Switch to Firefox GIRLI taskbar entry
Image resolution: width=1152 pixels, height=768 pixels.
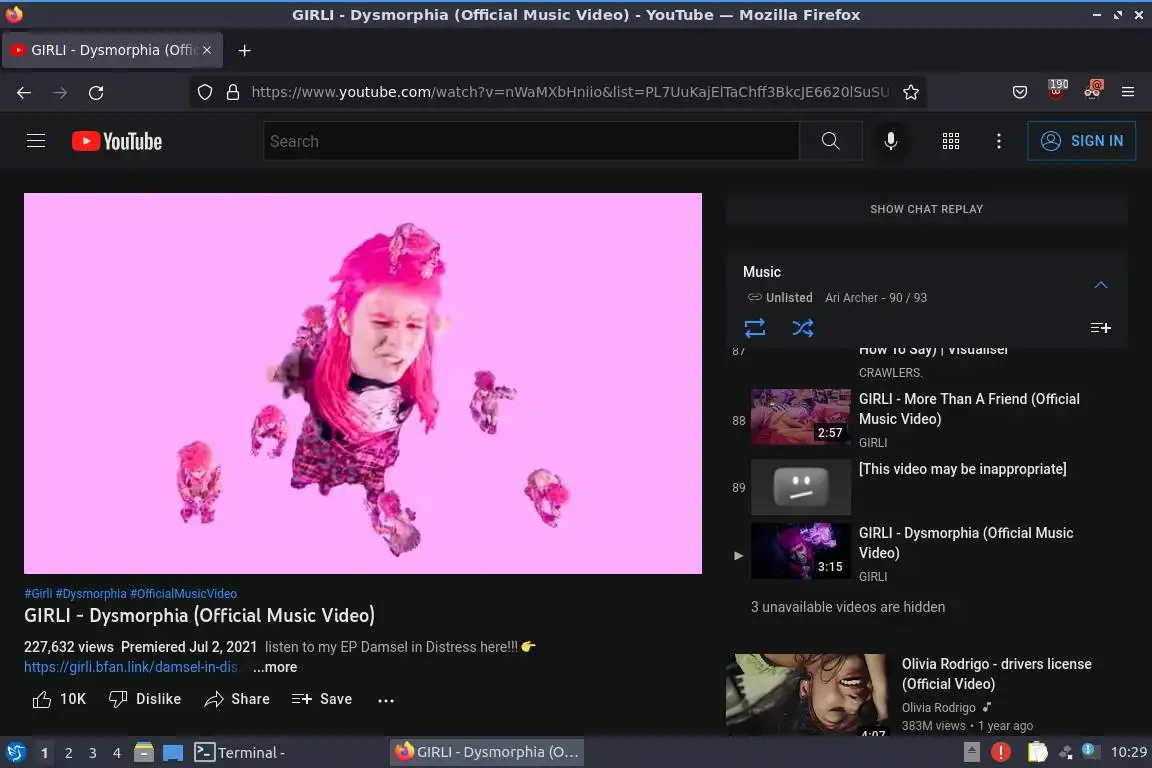point(486,752)
